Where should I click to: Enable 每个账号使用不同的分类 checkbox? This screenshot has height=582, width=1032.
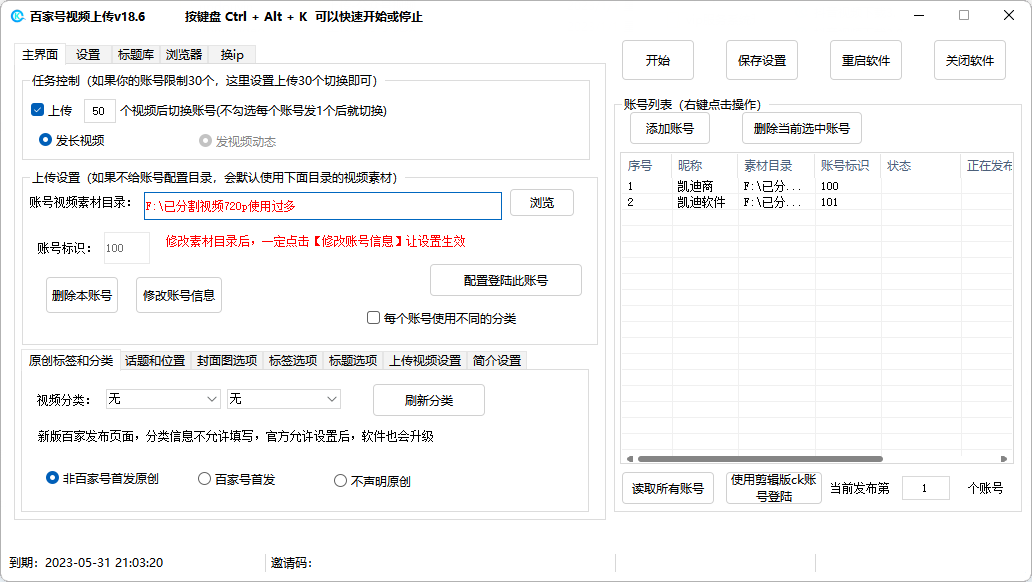point(373,318)
